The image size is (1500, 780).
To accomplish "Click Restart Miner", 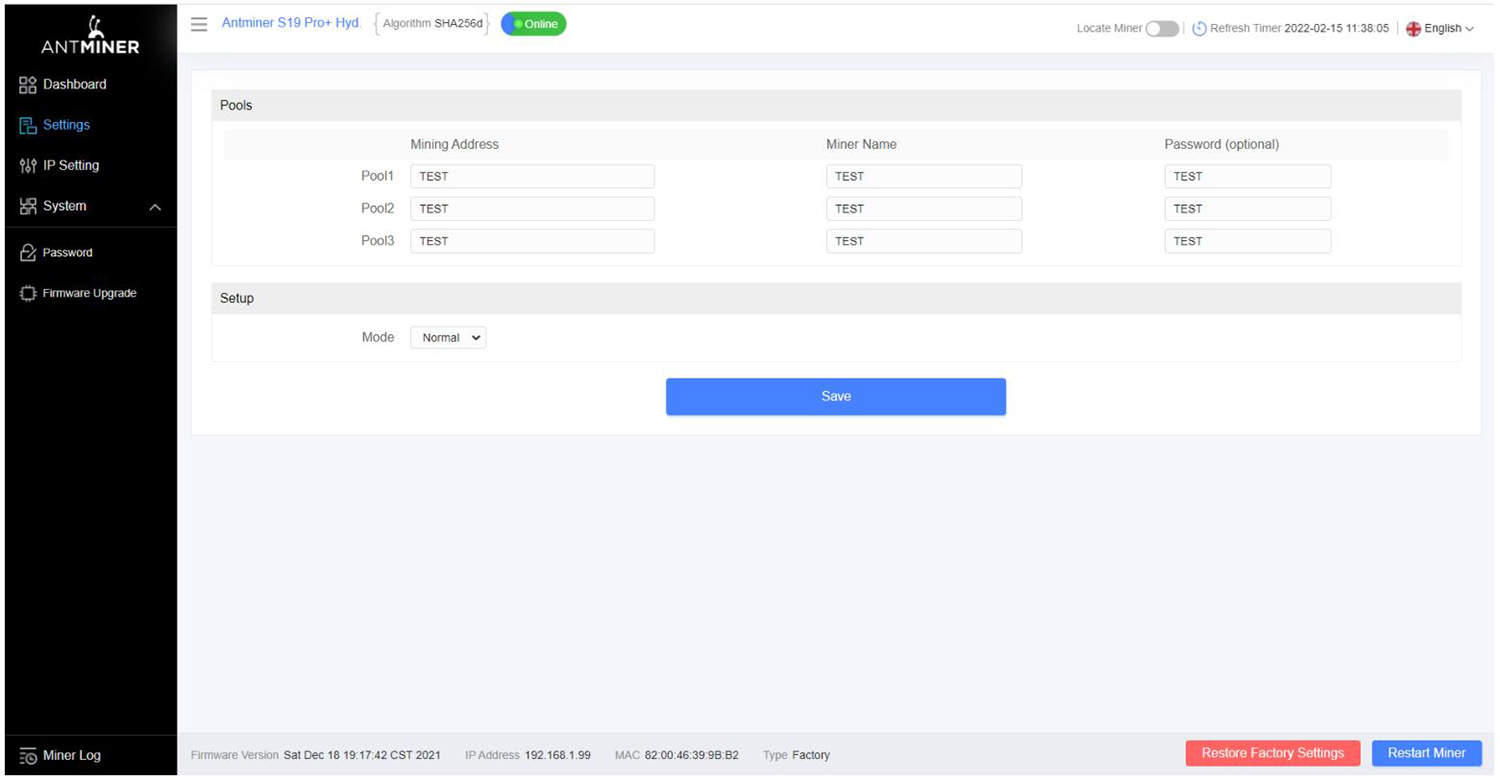I will pos(1426,753).
